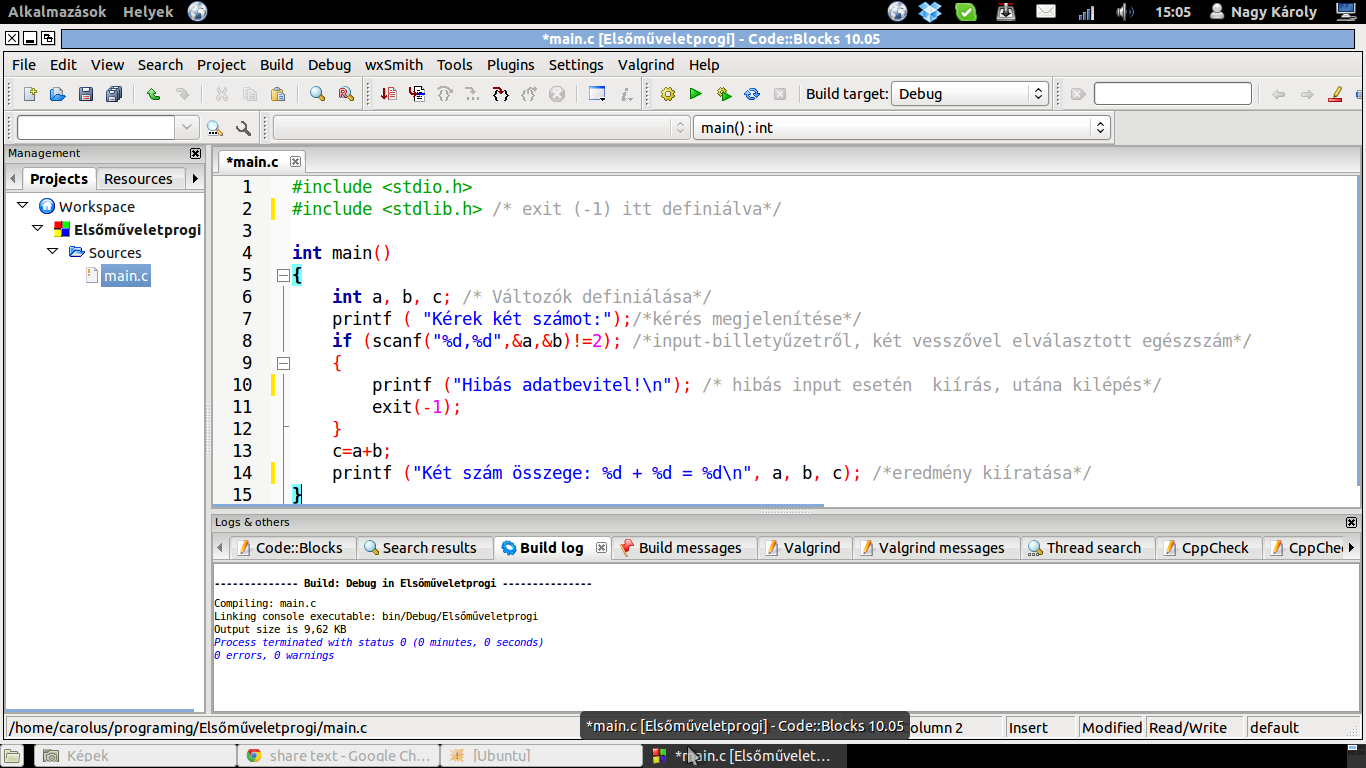Start Debug/Continue from the debugger toolbar
This screenshot has width=1366, height=768.
click(x=389, y=94)
